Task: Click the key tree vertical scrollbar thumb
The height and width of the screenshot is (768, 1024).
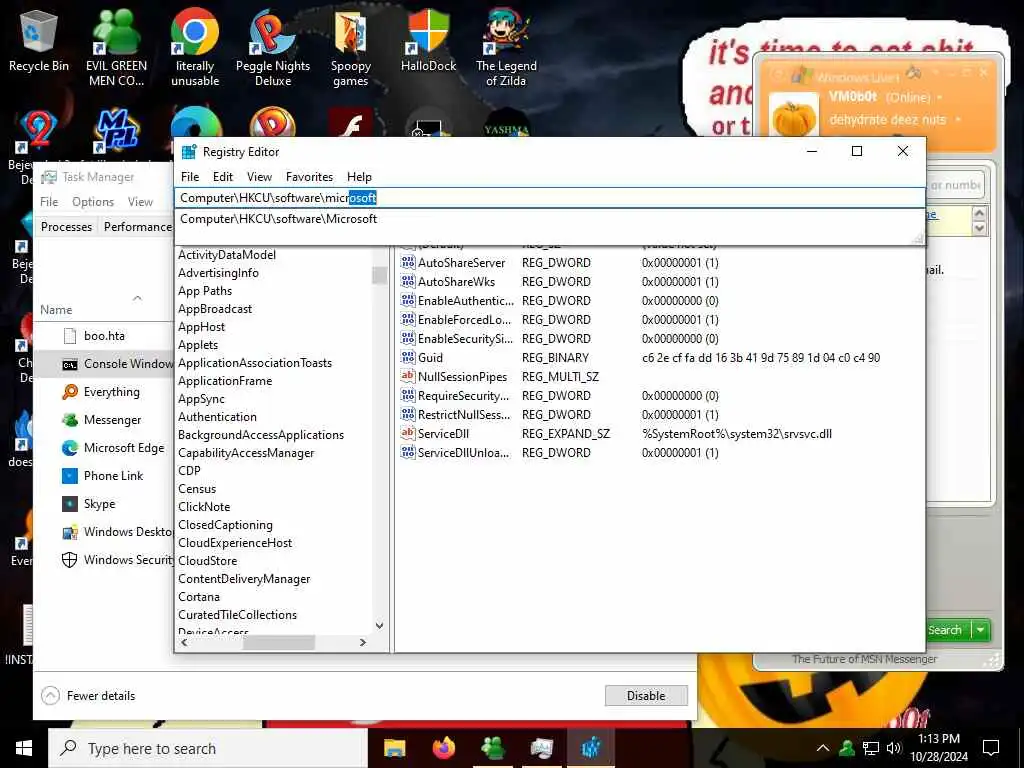Action: click(x=379, y=275)
